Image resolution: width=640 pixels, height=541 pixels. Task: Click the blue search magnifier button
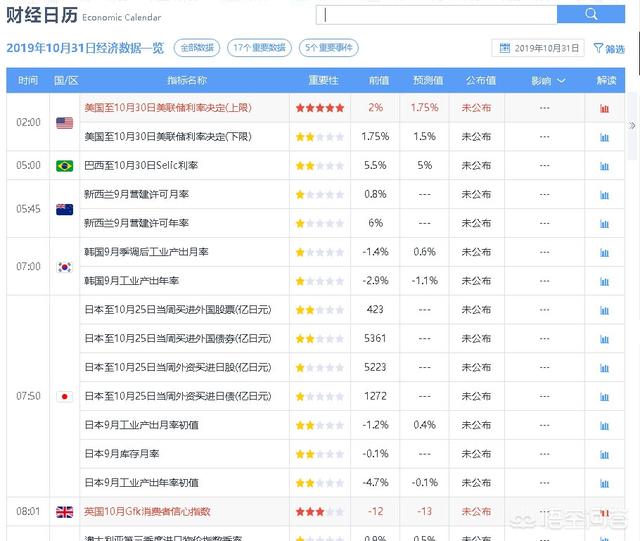(591, 14)
